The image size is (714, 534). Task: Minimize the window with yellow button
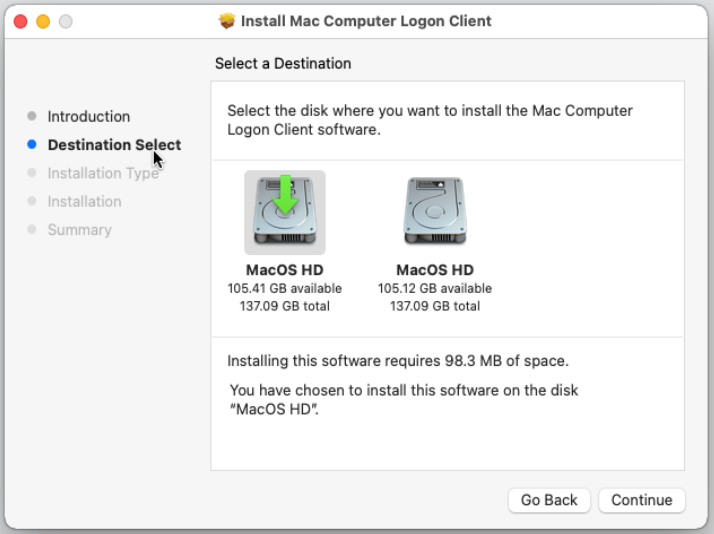(x=43, y=21)
